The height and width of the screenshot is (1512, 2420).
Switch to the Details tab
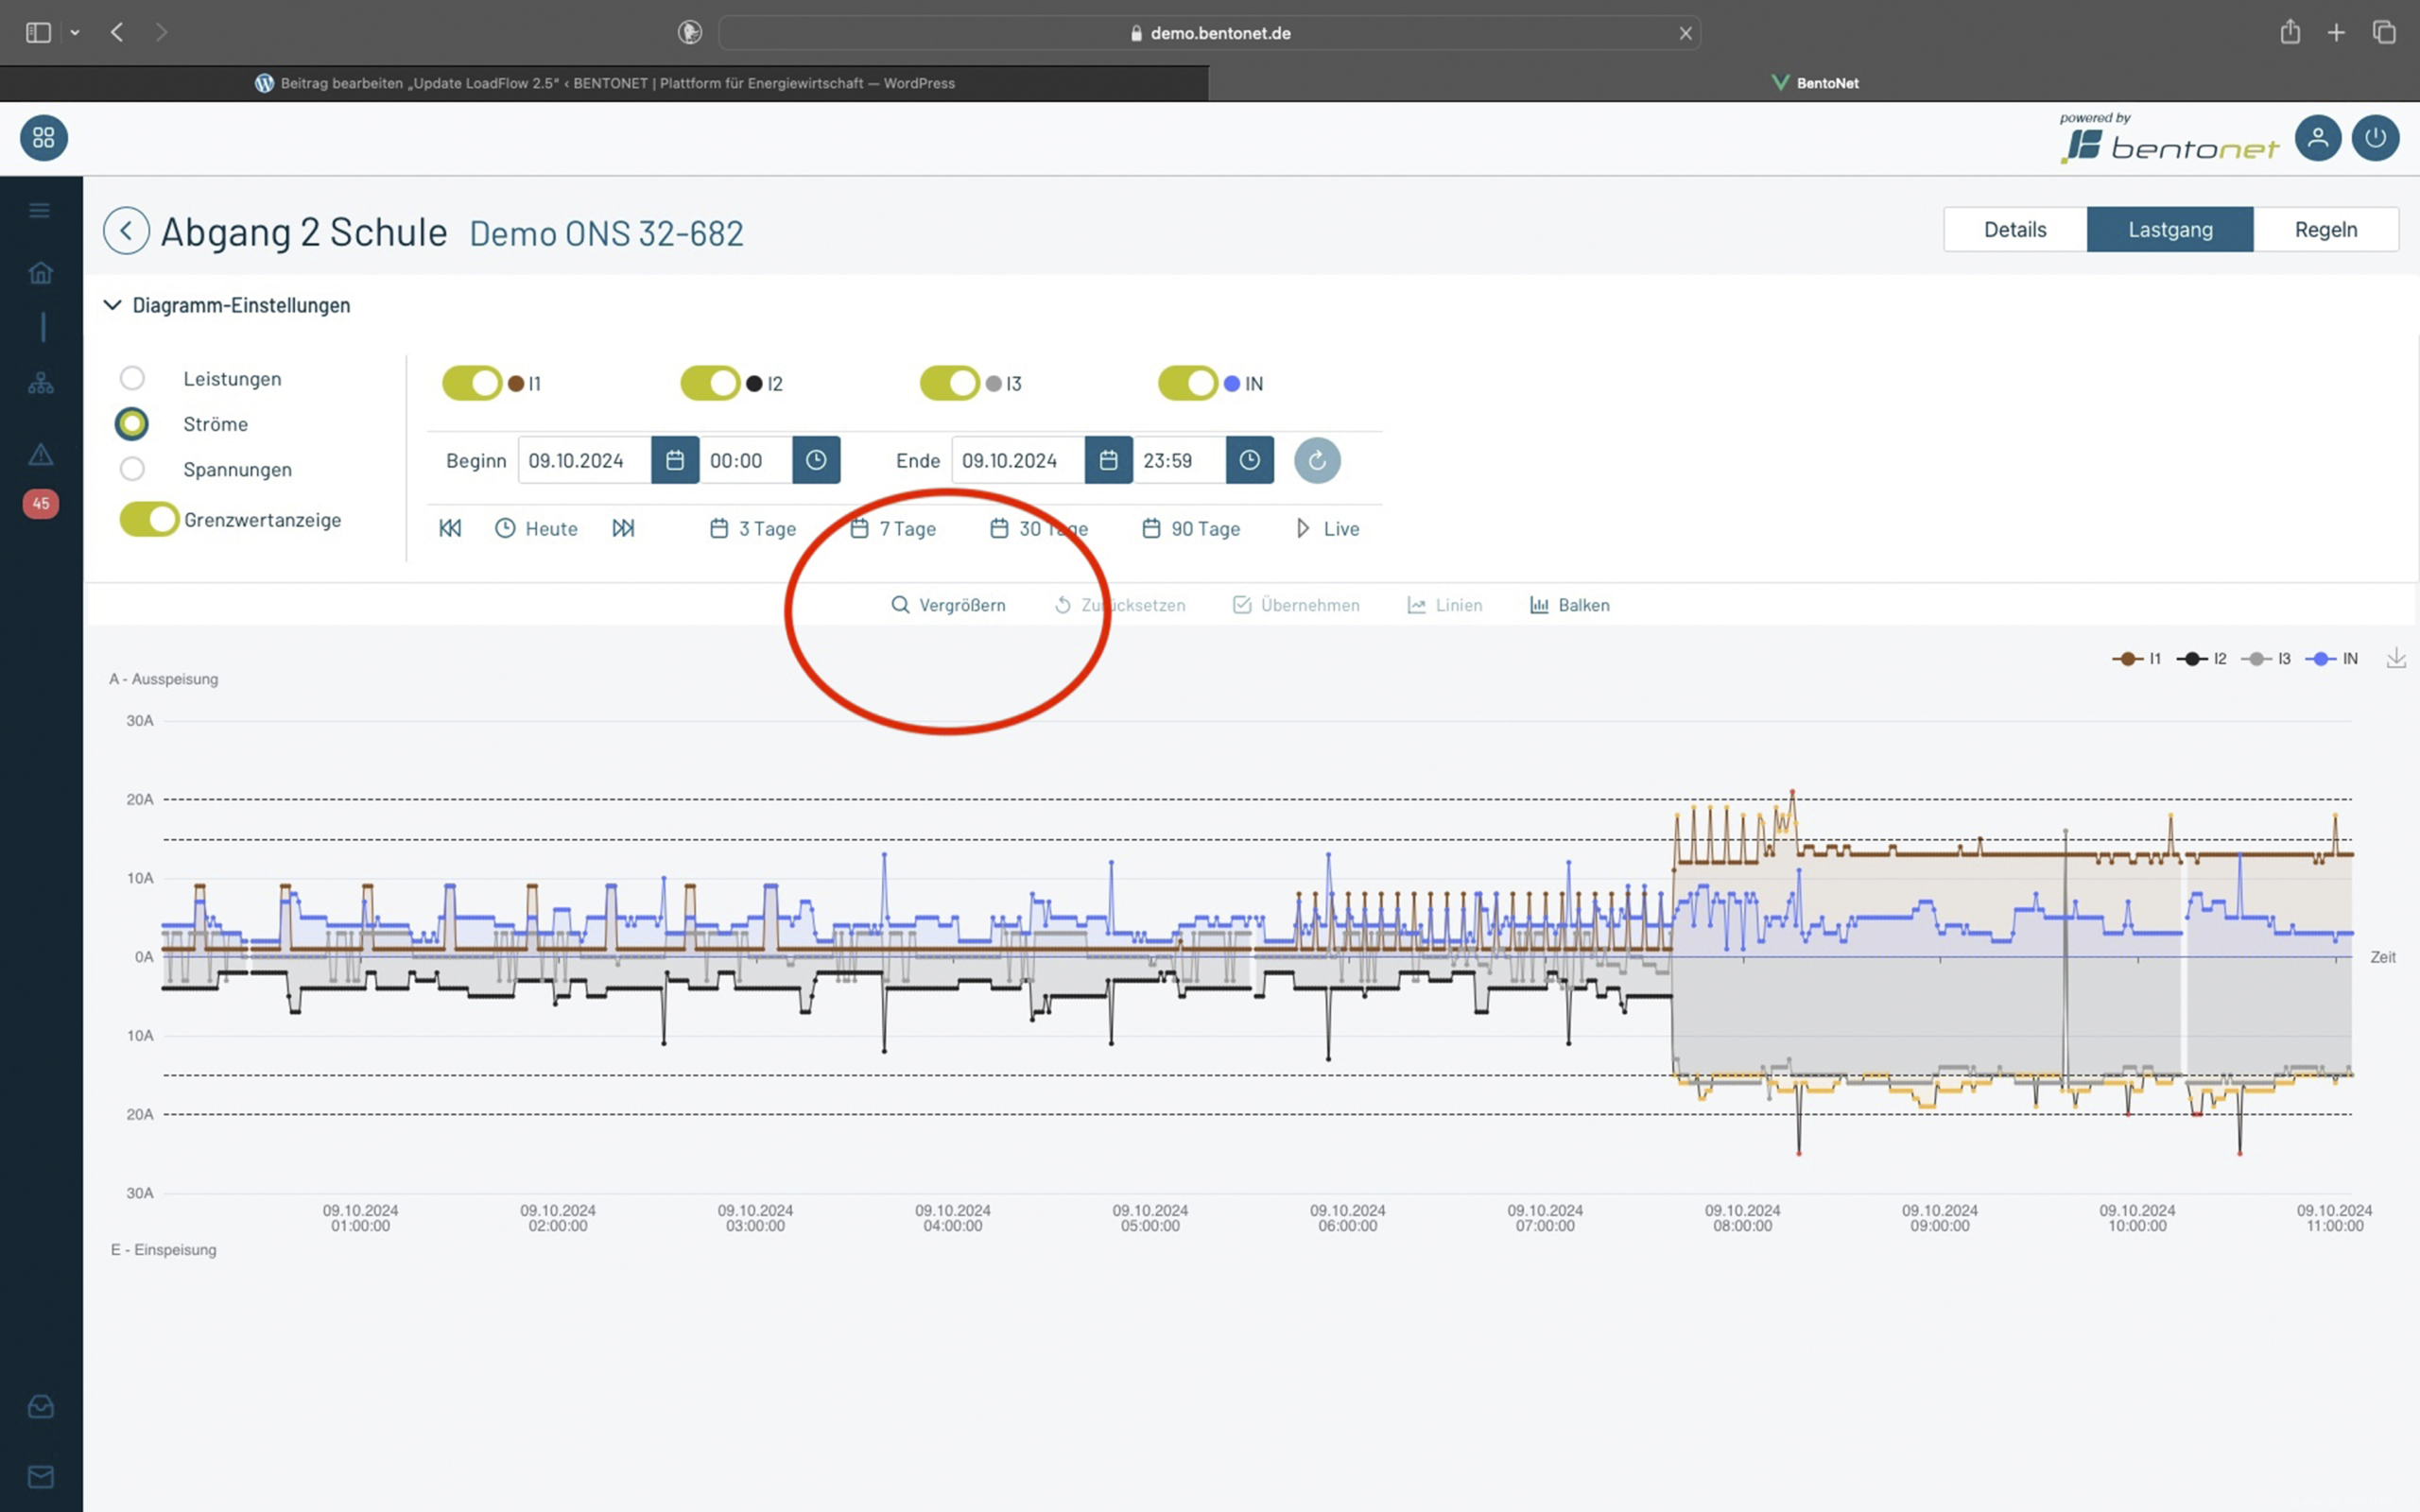[2015, 229]
